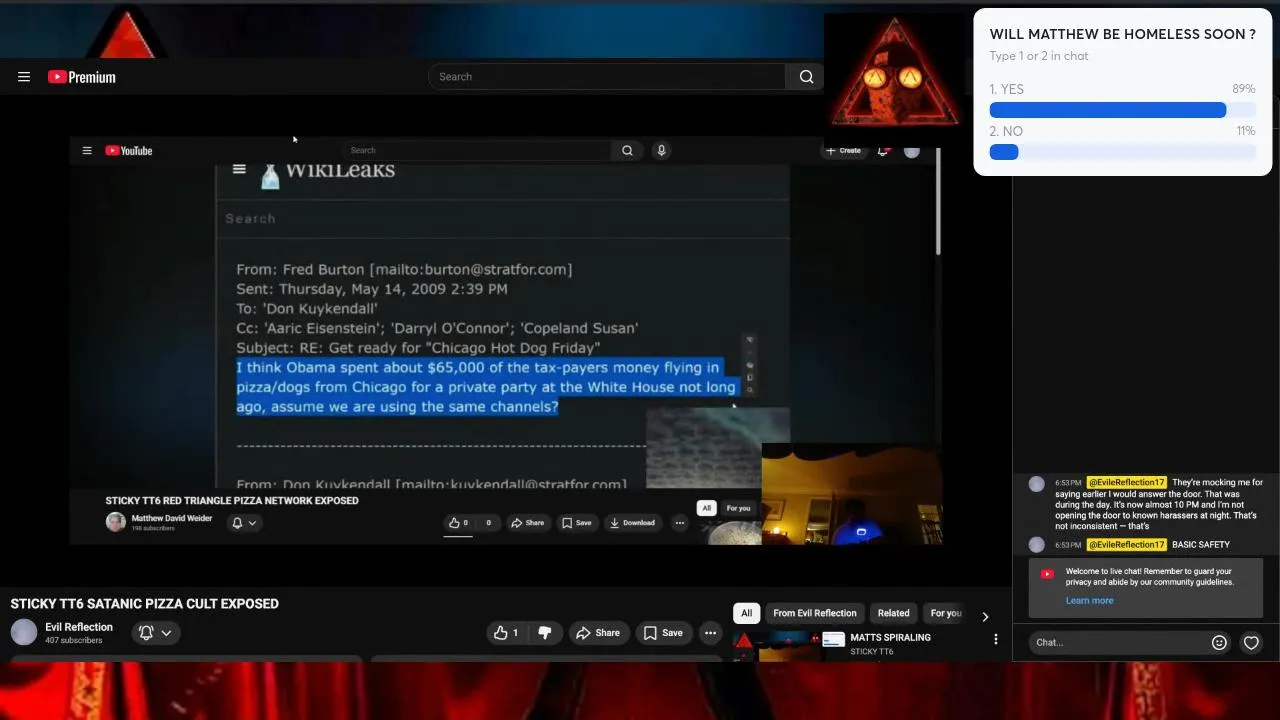
Task: Click the voice search microphone icon
Action: click(x=661, y=151)
